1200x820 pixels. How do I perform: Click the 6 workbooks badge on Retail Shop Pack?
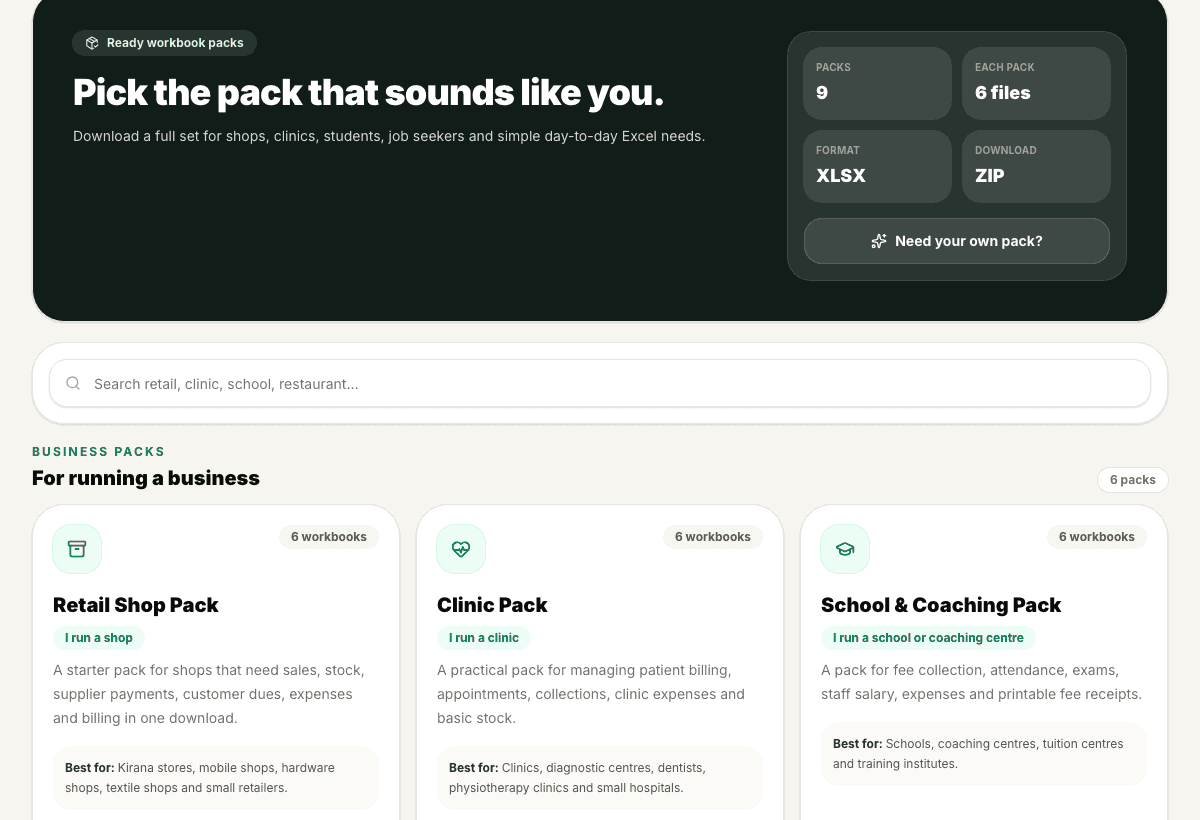[329, 537]
